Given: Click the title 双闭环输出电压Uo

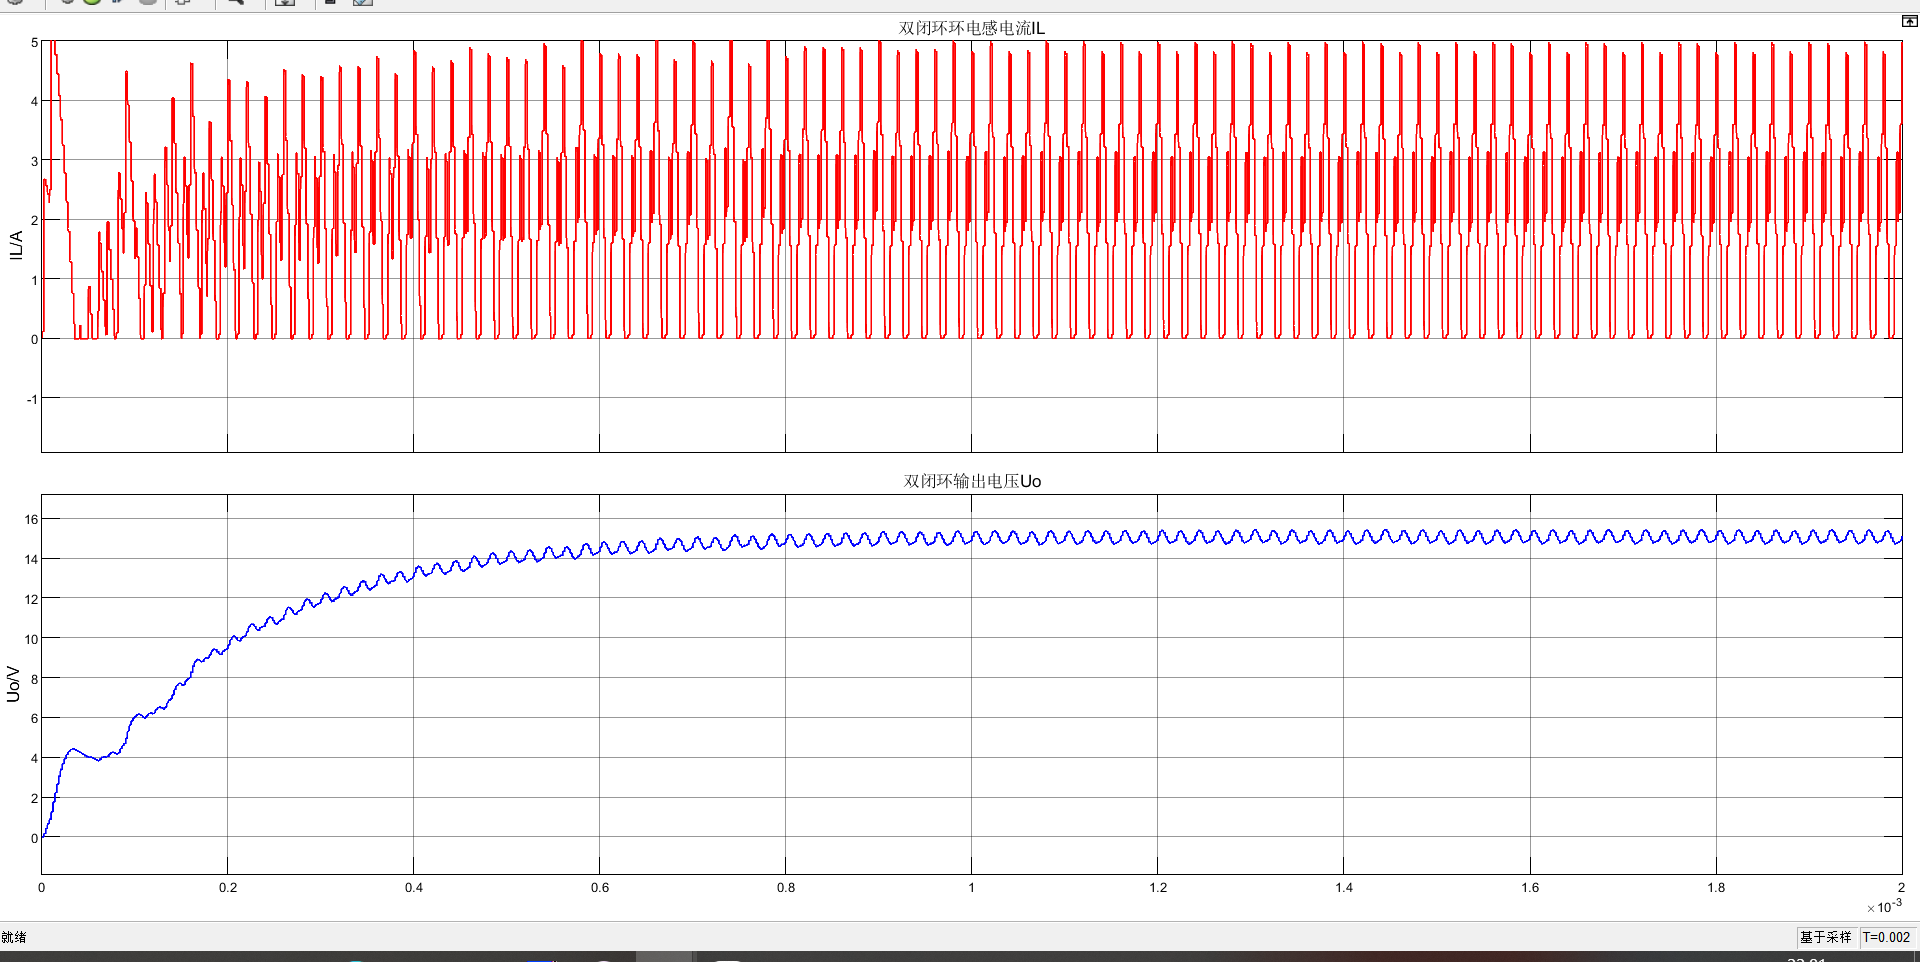Looking at the screenshot, I should [972, 481].
